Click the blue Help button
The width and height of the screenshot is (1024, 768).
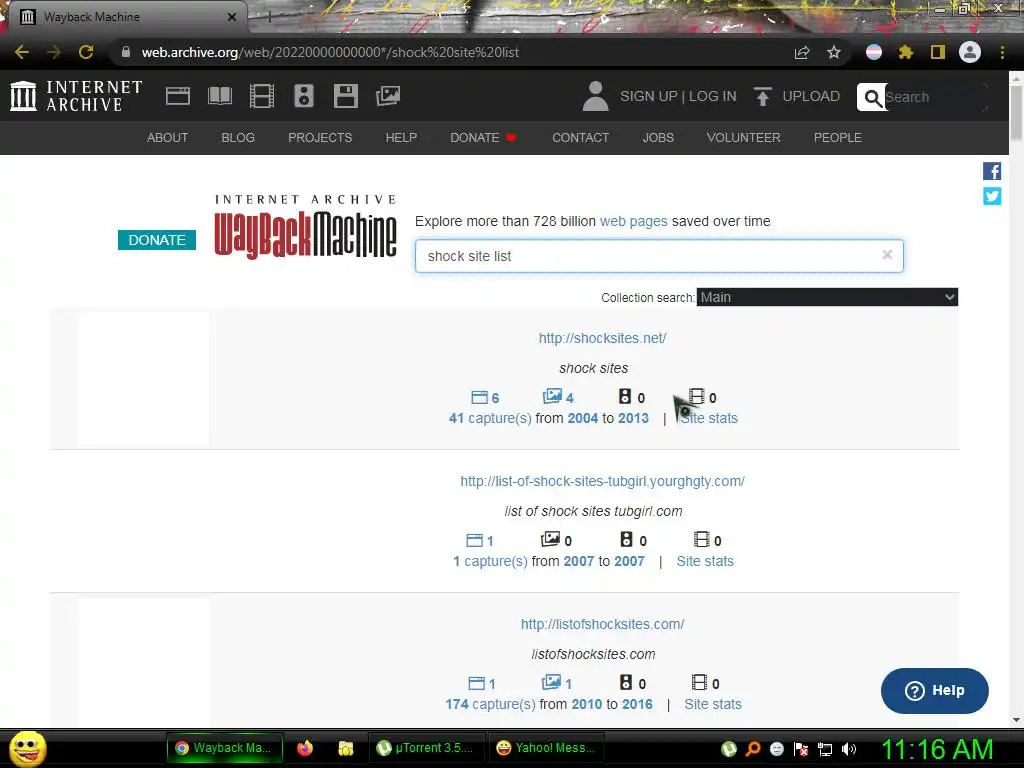click(935, 690)
